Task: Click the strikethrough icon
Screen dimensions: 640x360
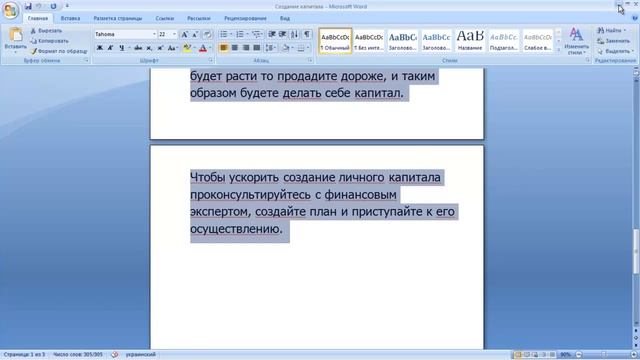Action: click(x=138, y=48)
